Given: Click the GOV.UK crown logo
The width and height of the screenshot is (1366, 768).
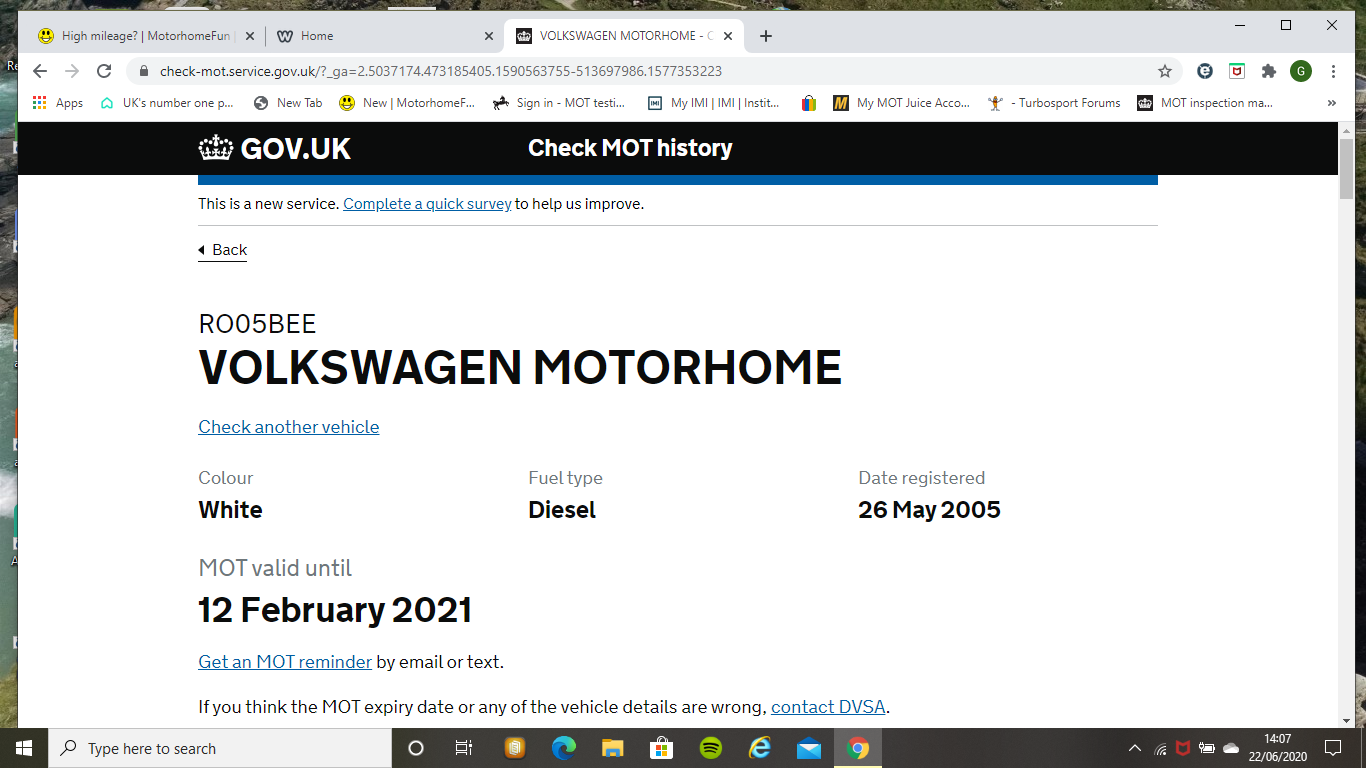Looking at the screenshot, I should tap(275, 148).
